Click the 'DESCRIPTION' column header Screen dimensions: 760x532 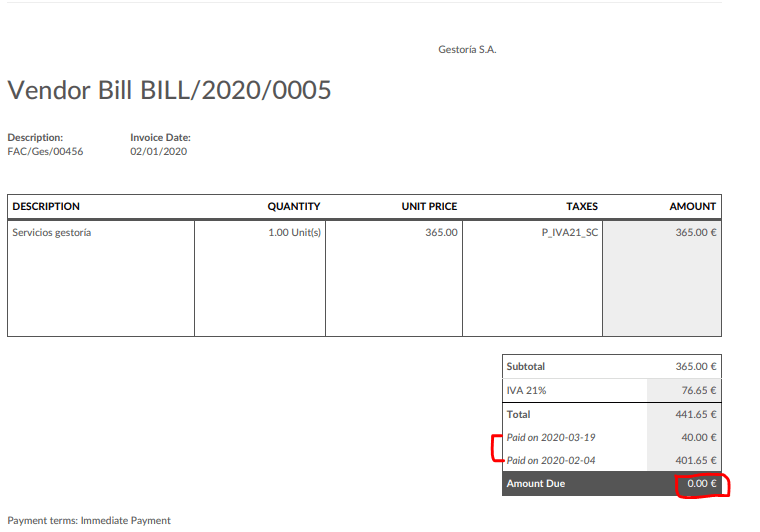point(46,206)
